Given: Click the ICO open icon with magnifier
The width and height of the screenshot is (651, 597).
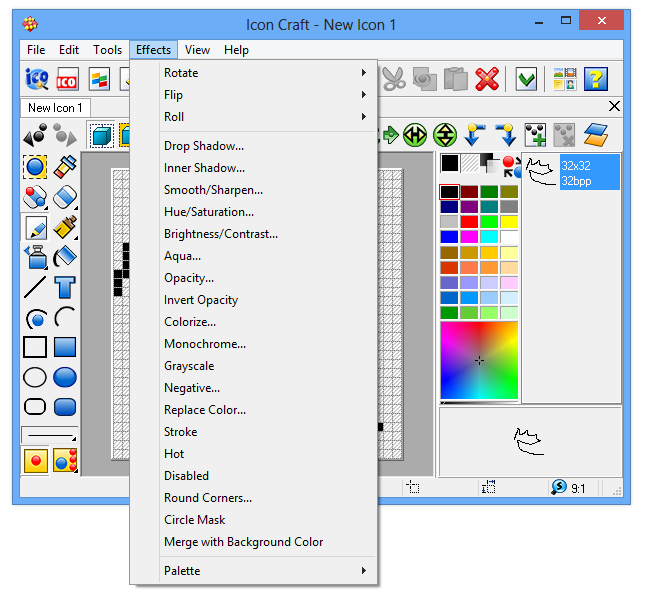Looking at the screenshot, I should (37, 79).
